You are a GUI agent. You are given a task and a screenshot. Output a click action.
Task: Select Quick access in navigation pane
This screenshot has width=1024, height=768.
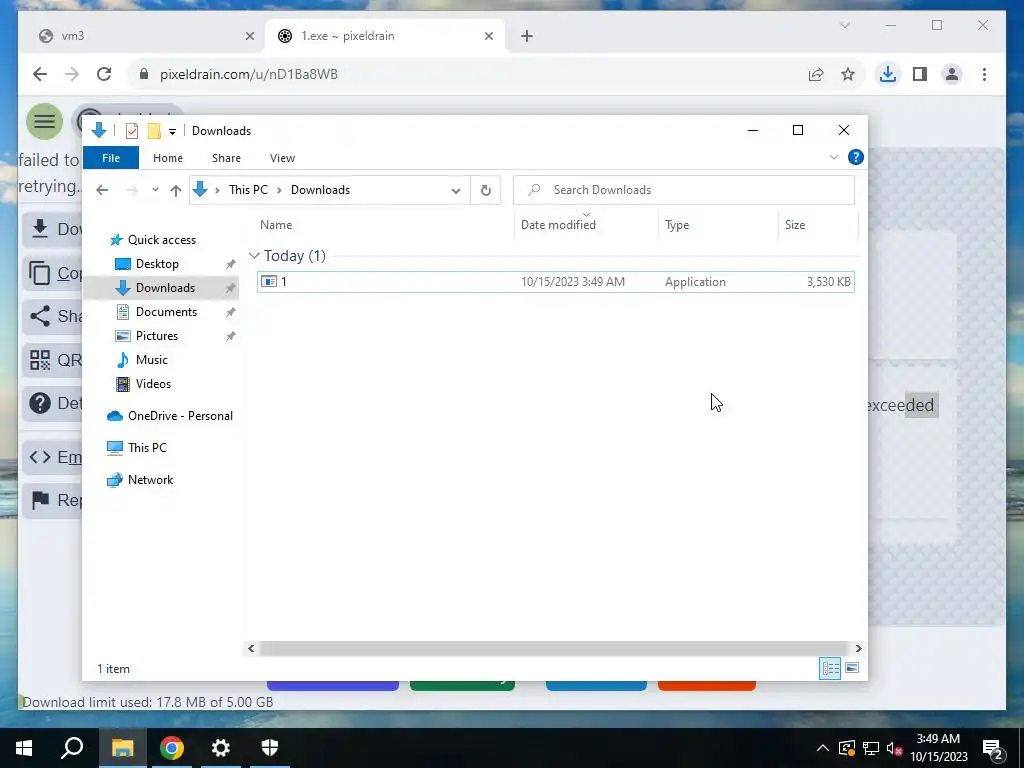point(162,240)
